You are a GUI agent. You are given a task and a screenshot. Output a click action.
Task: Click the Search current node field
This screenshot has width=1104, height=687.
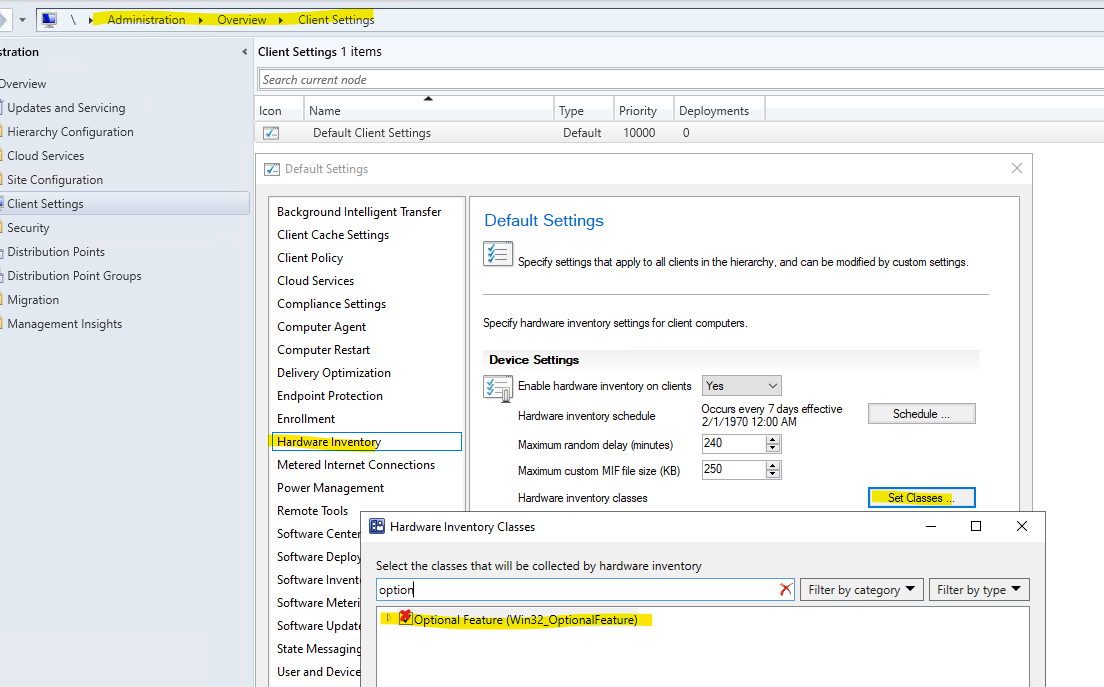[x=680, y=80]
